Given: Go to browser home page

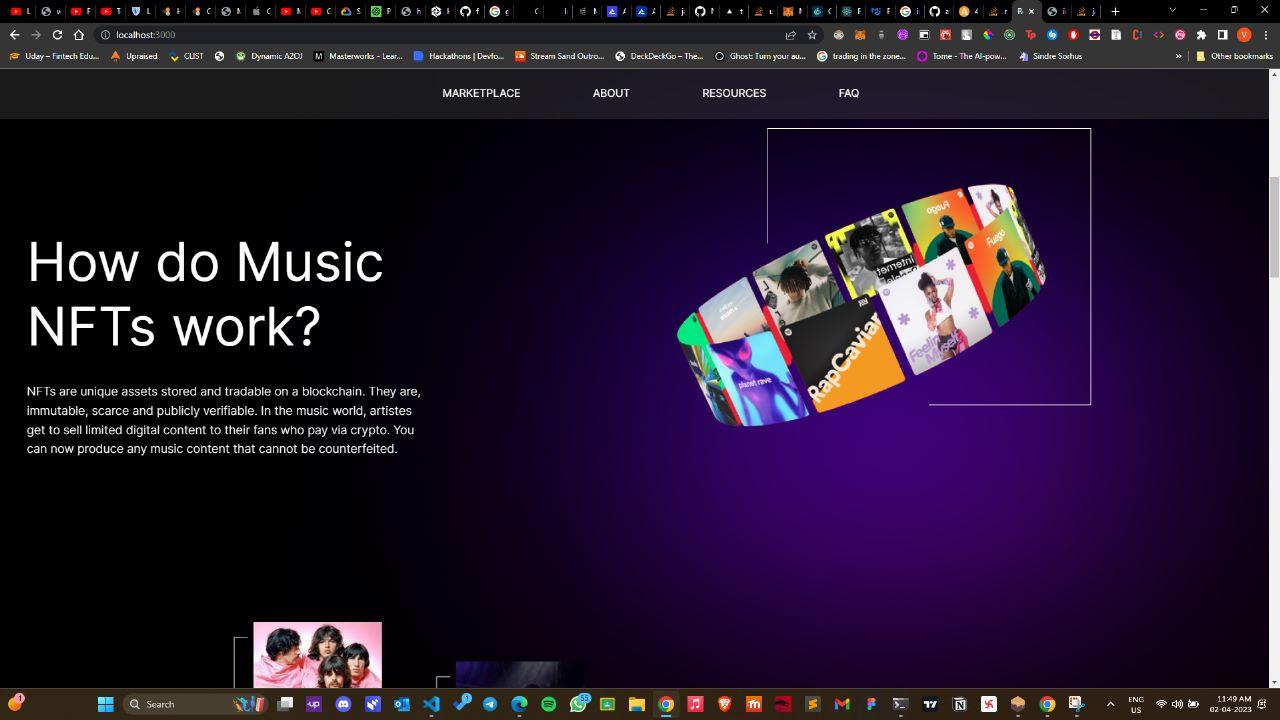Looking at the screenshot, I should [79, 35].
